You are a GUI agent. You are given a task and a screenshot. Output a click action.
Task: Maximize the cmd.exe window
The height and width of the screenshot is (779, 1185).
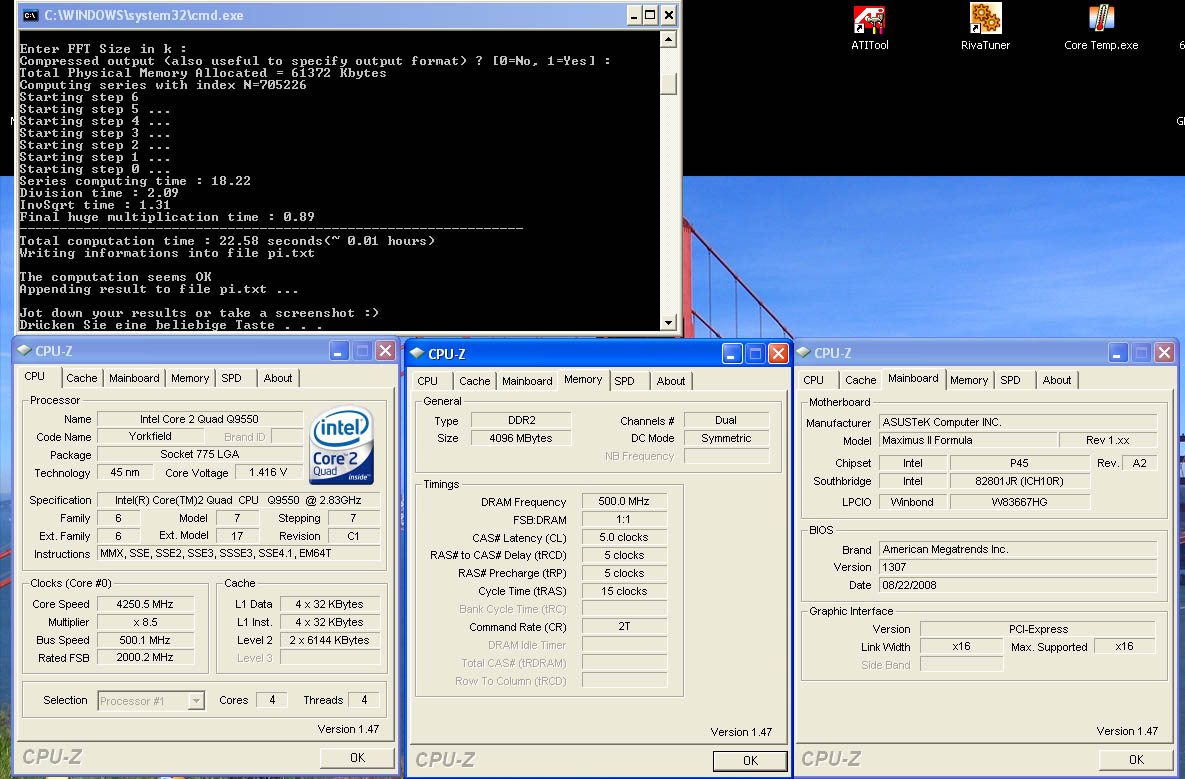(x=650, y=15)
